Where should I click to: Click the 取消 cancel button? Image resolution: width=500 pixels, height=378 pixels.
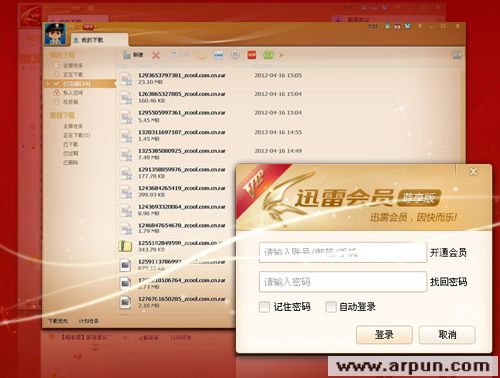447,334
